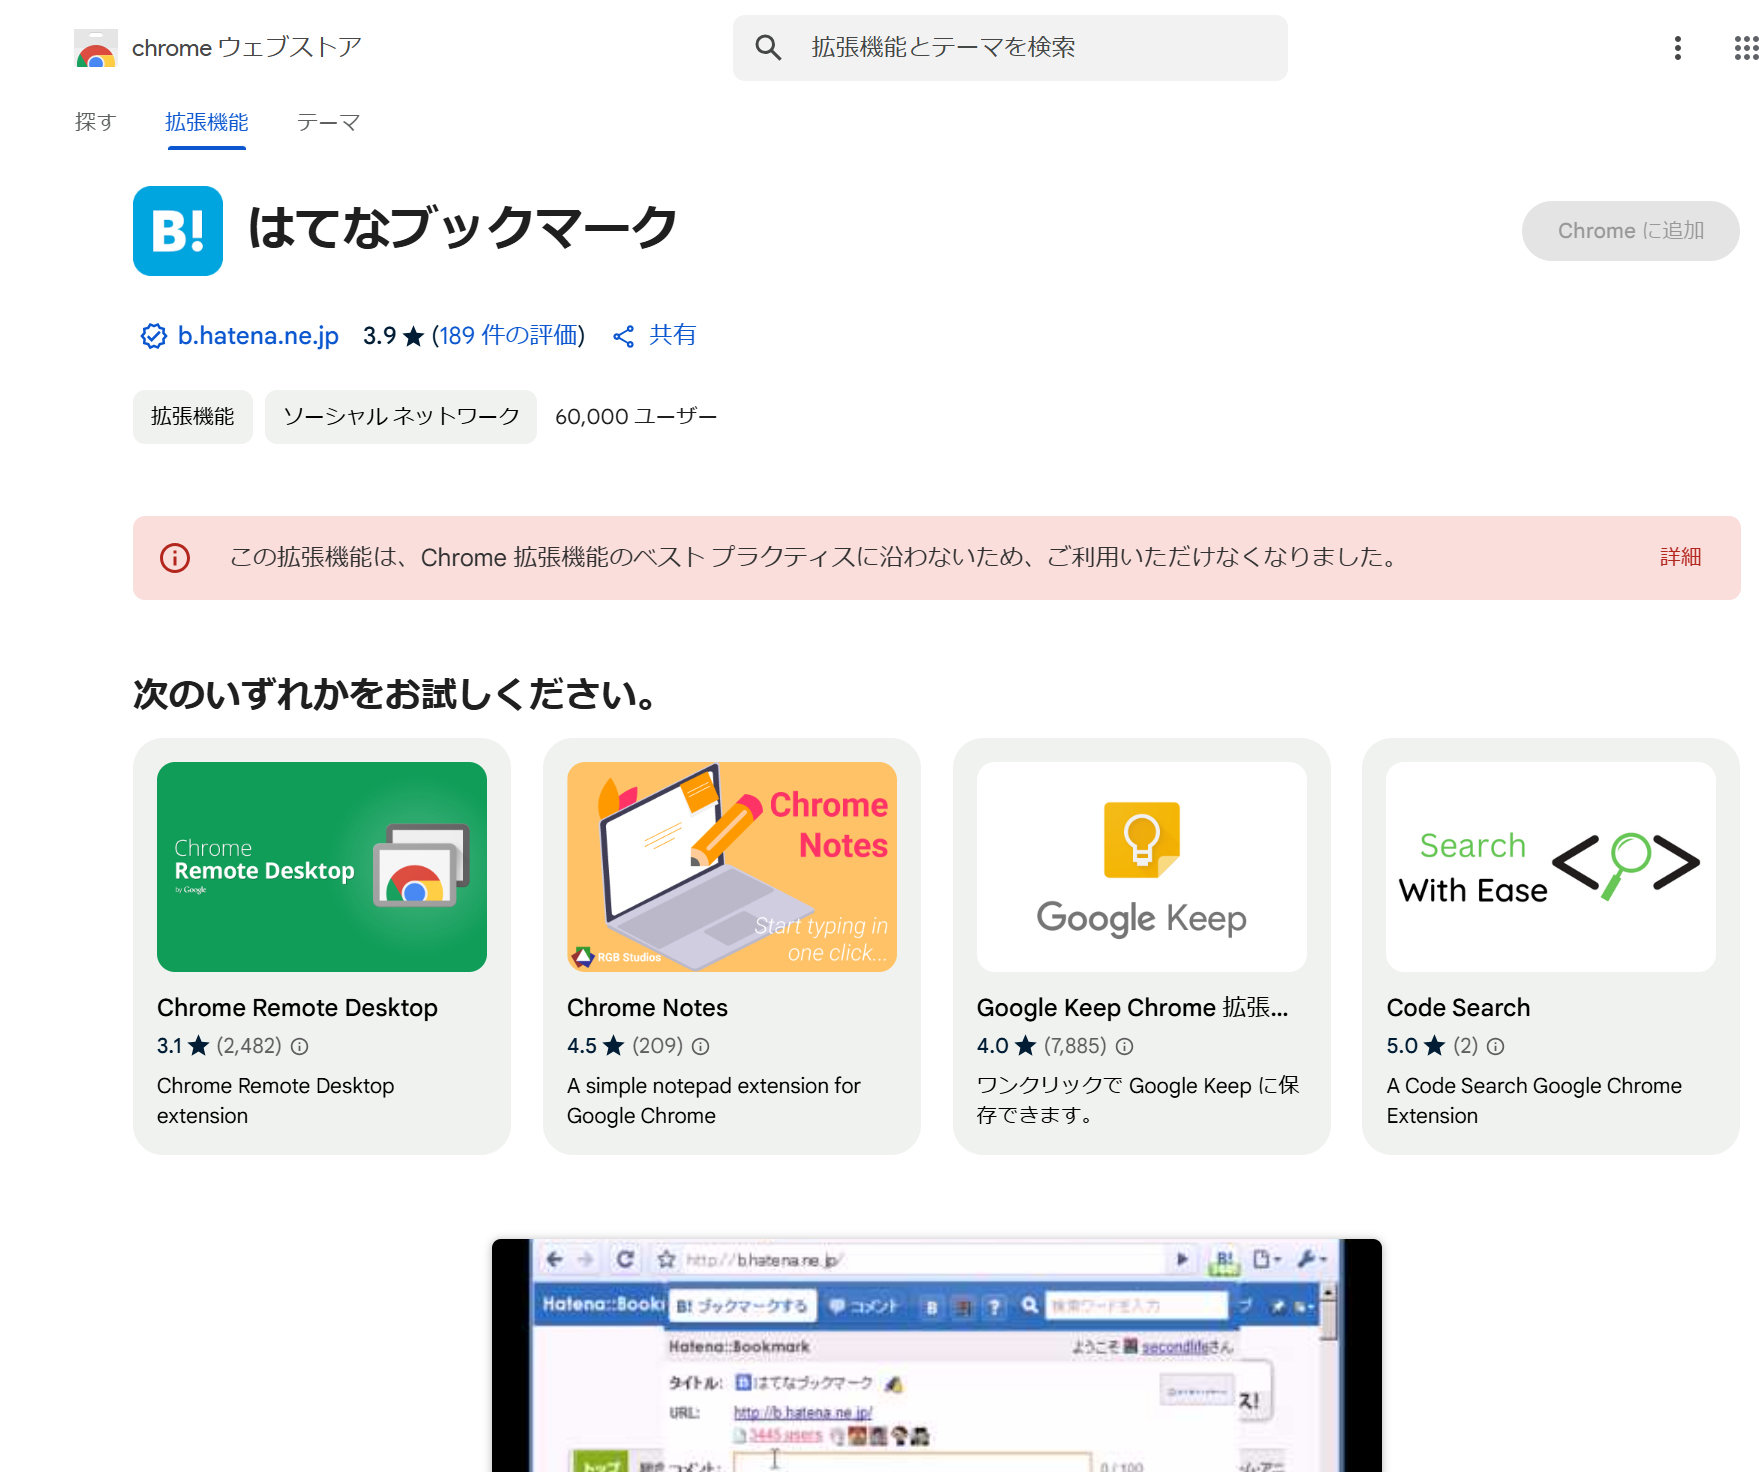The width and height of the screenshot is (1759, 1472).
Task: Select the テーマ tab
Action: (x=328, y=122)
